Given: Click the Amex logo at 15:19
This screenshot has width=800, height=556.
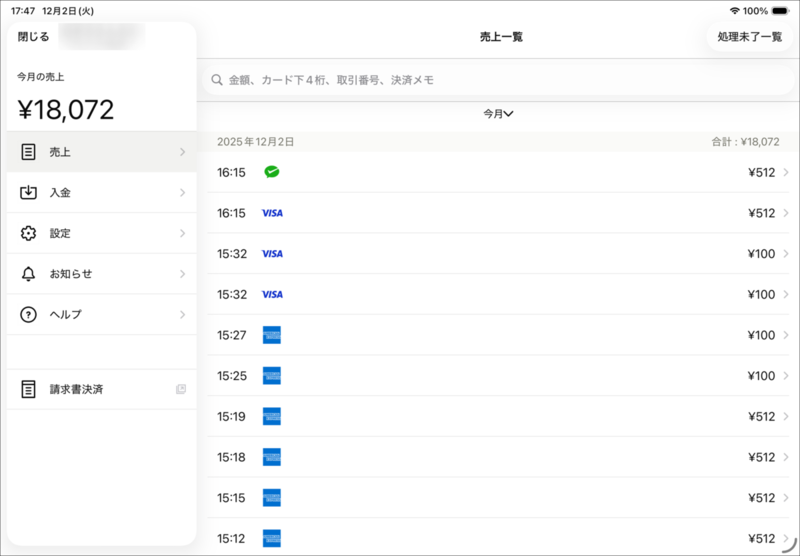Looking at the screenshot, I should pyautogui.click(x=272, y=416).
